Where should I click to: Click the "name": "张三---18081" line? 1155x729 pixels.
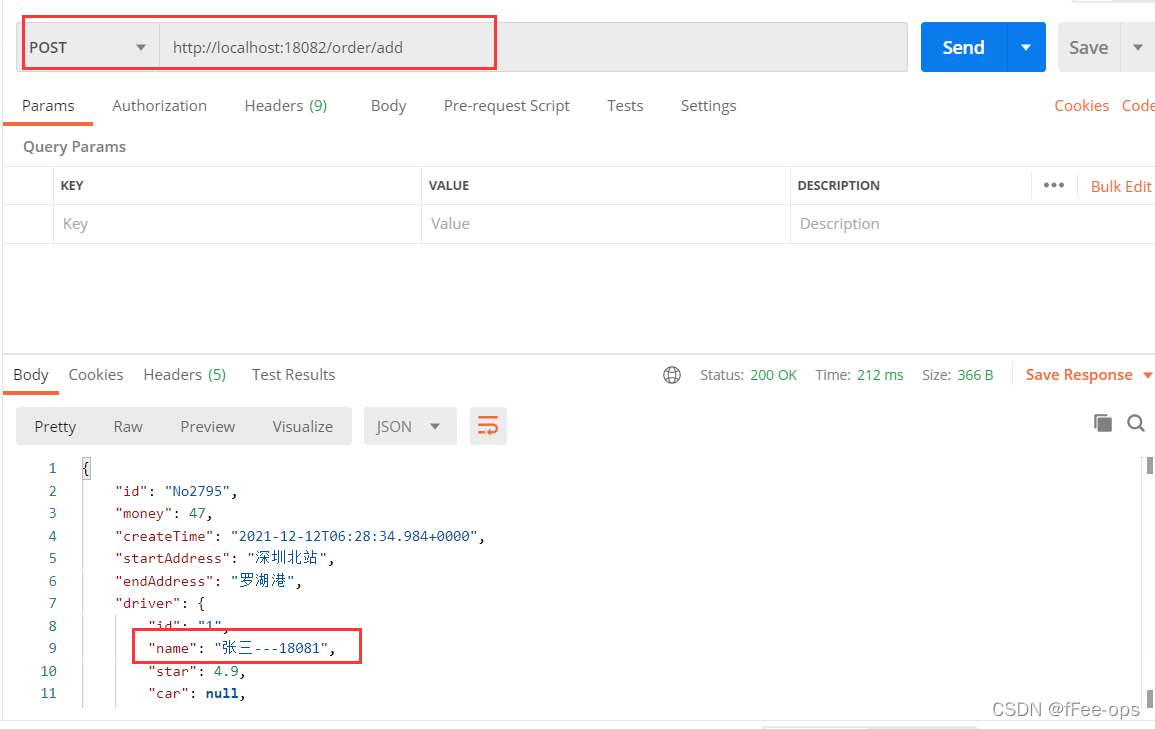click(242, 648)
